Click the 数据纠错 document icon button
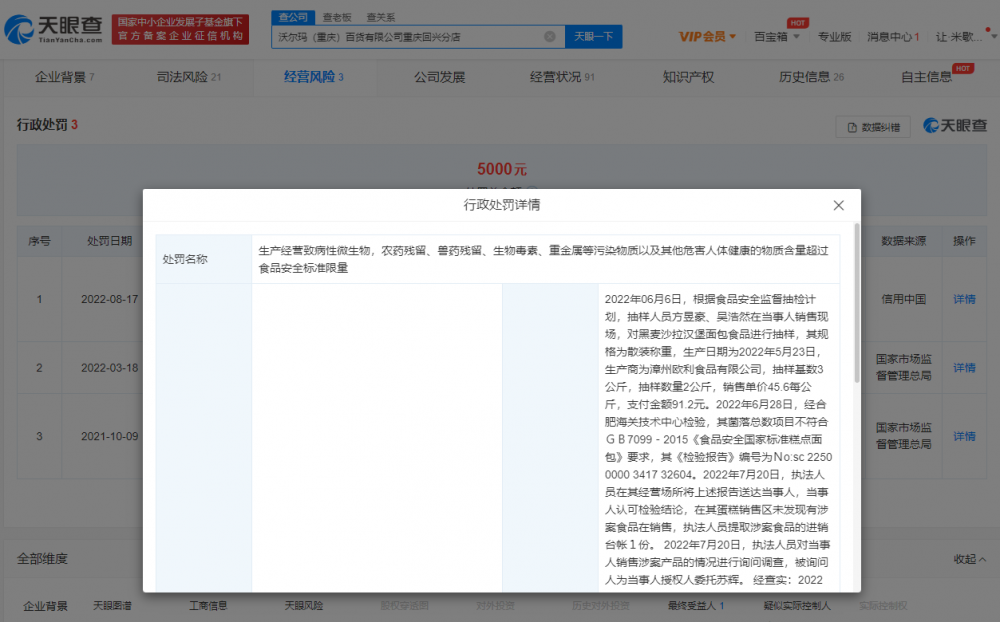This screenshot has width=1000, height=622. tap(873, 127)
